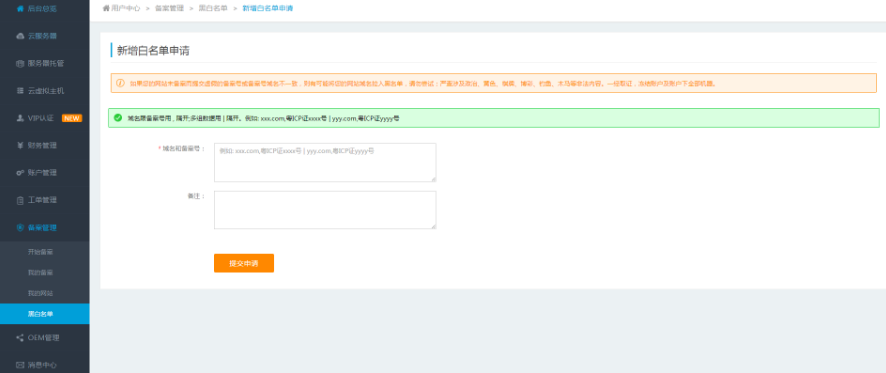This screenshot has width=886, height=373.
Task: Select the highlighted 黑白名单 submenu item
Action: click(45, 314)
